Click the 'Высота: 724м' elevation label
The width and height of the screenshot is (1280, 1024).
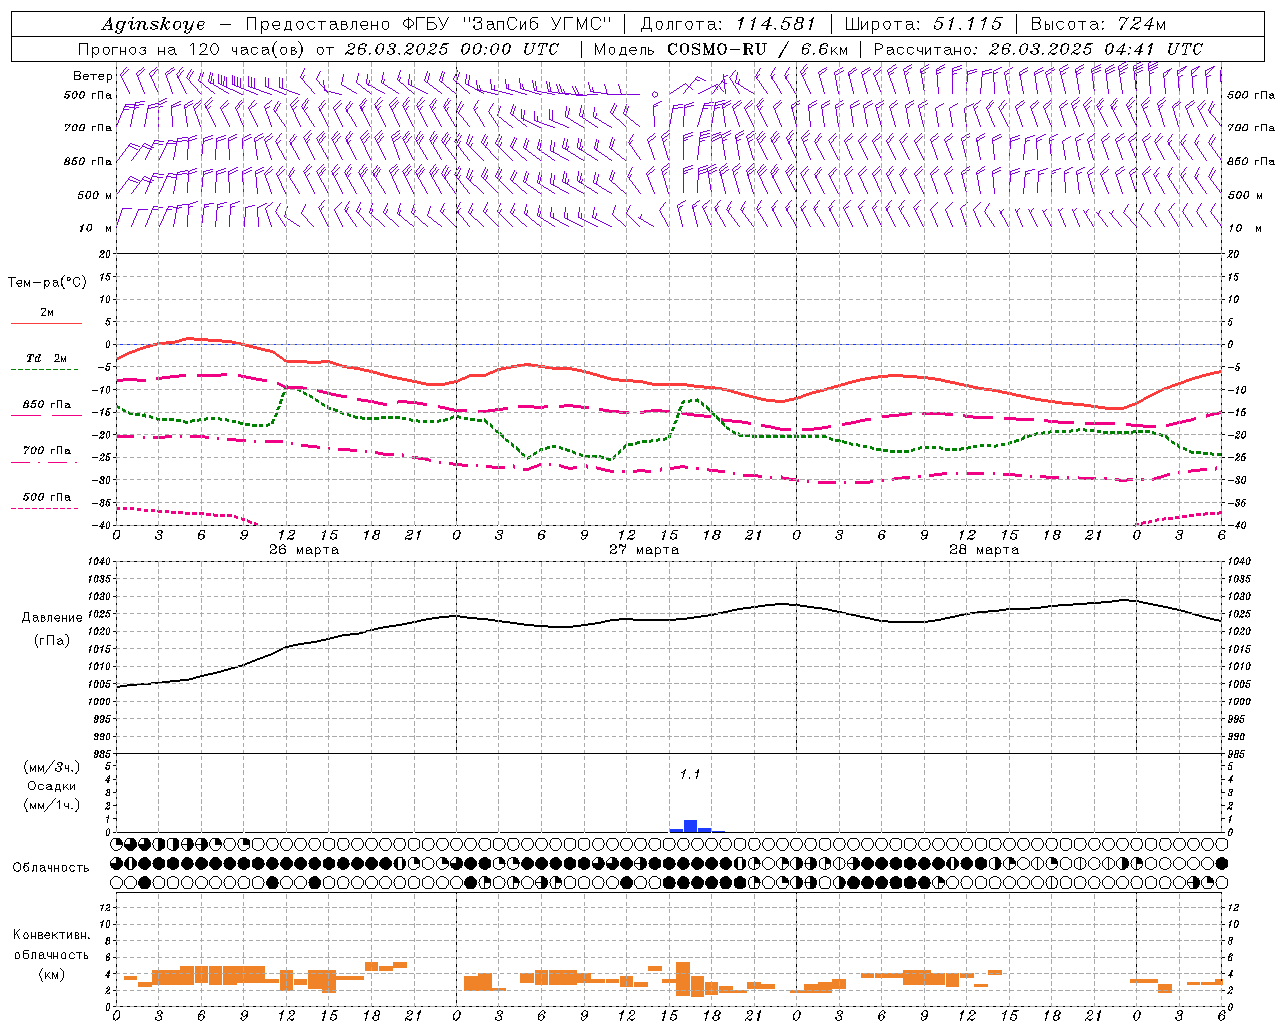click(1098, 25)
